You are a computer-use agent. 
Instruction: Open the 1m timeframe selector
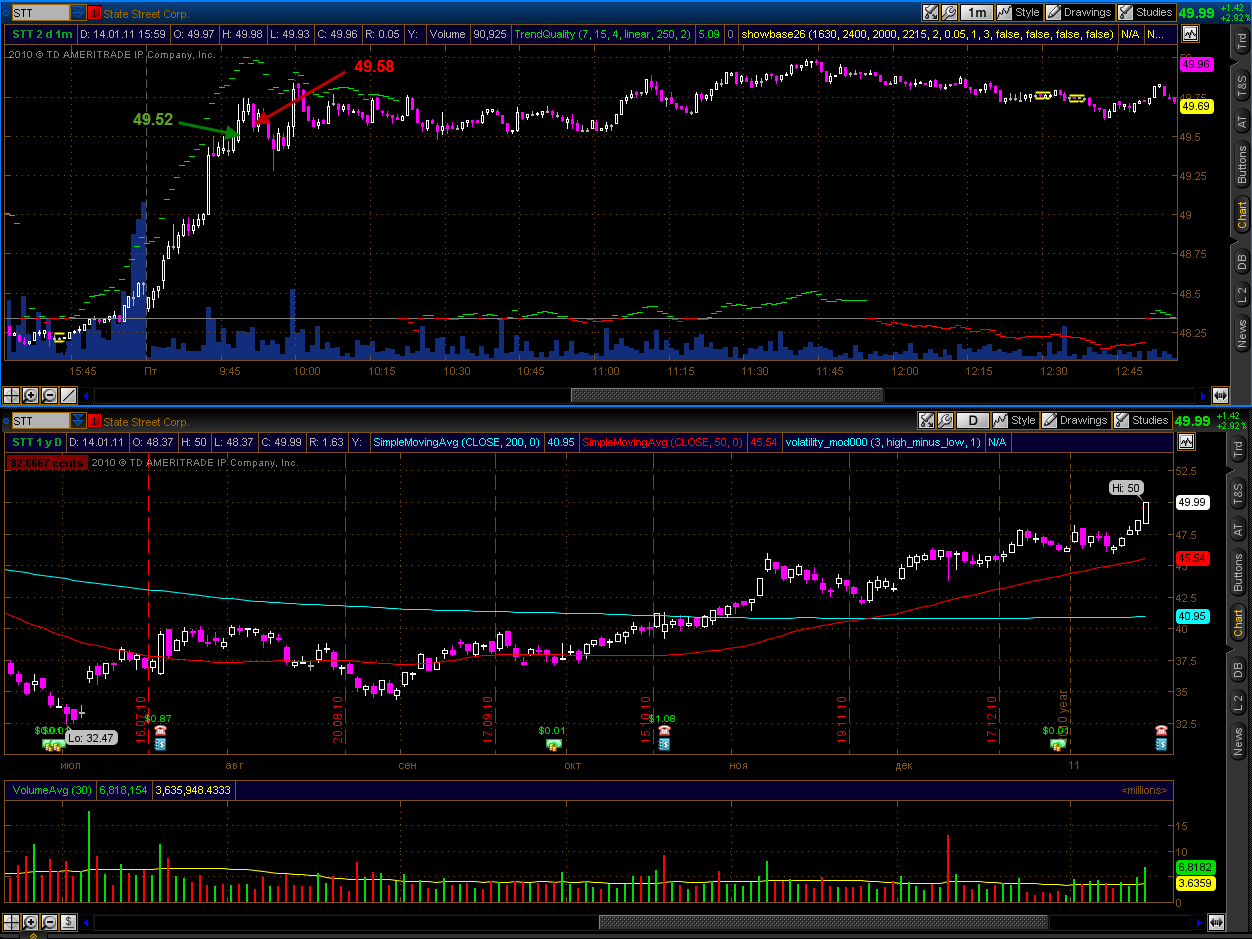(x=976, y=13)
